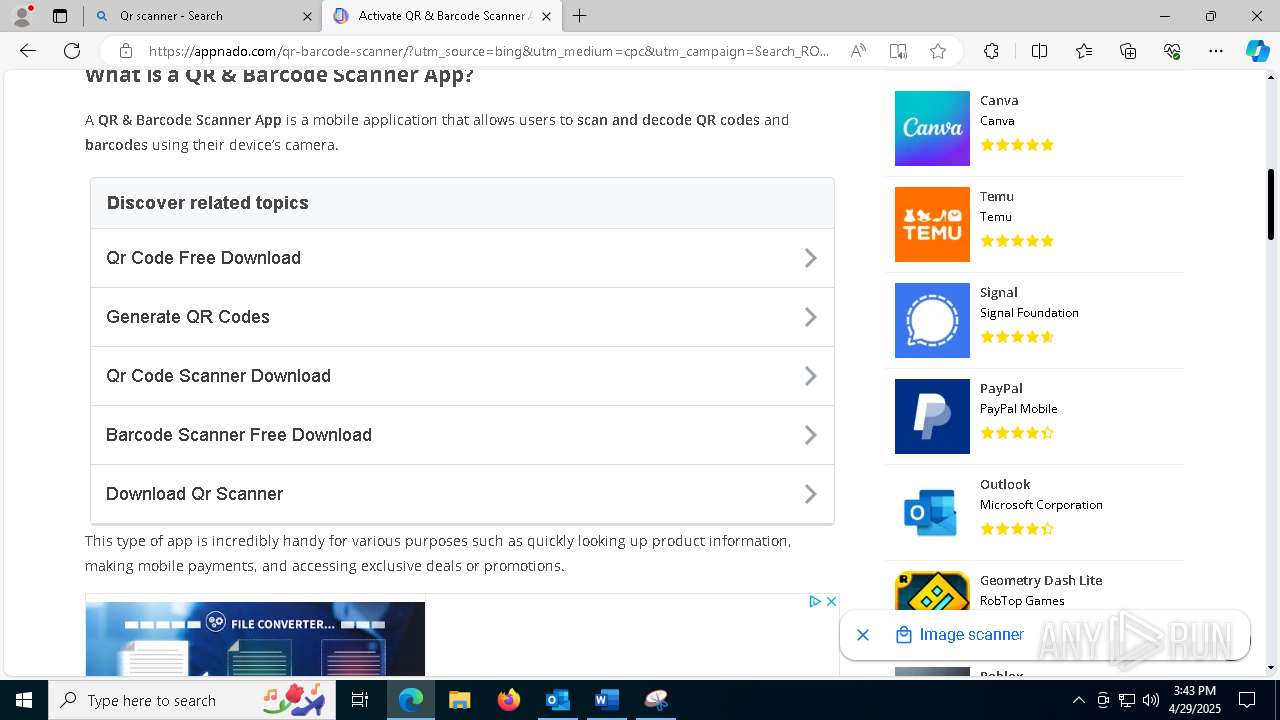This screenshot has width=1280, height=720.
Task: Open the Canva app title link
Action: 999,100
